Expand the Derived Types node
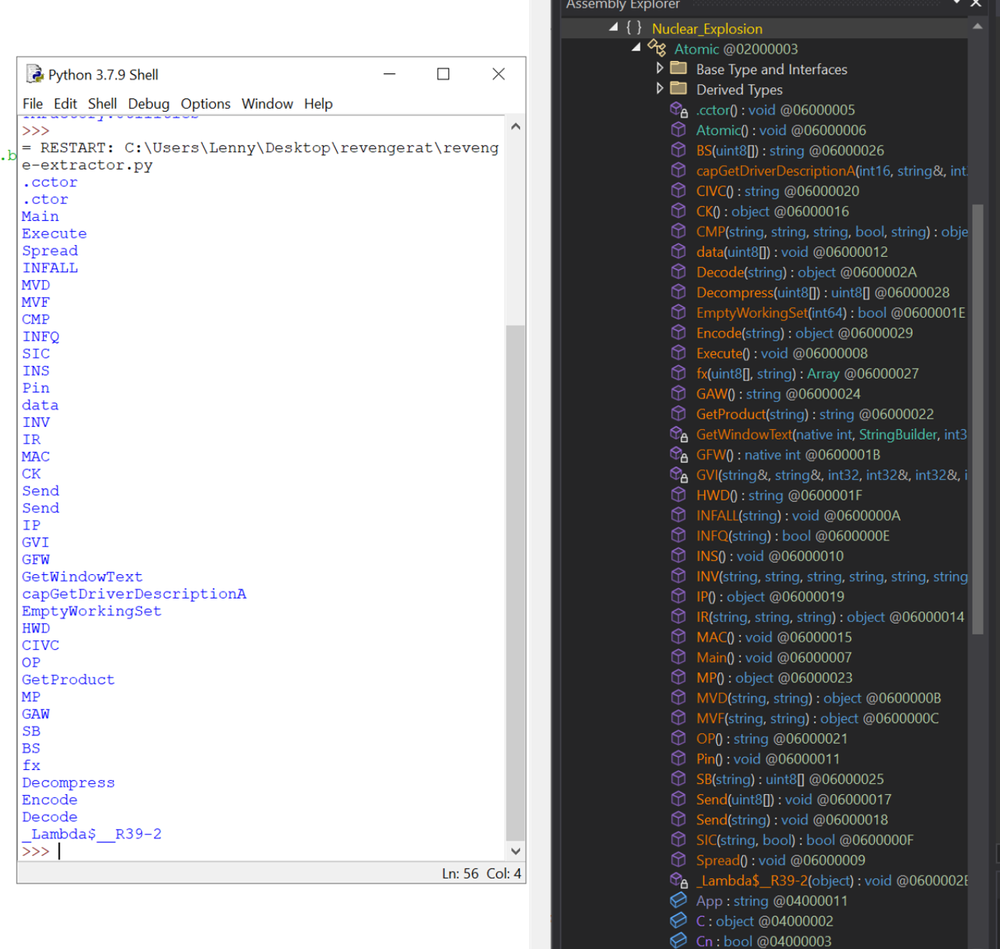 (x=661, y=89)
